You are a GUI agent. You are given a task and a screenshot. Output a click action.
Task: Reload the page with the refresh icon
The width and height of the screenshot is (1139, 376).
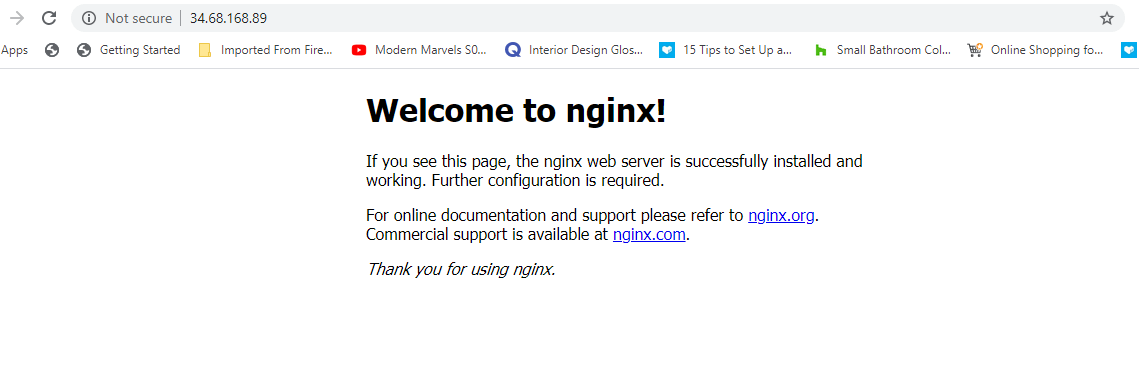tap(49, 18)
